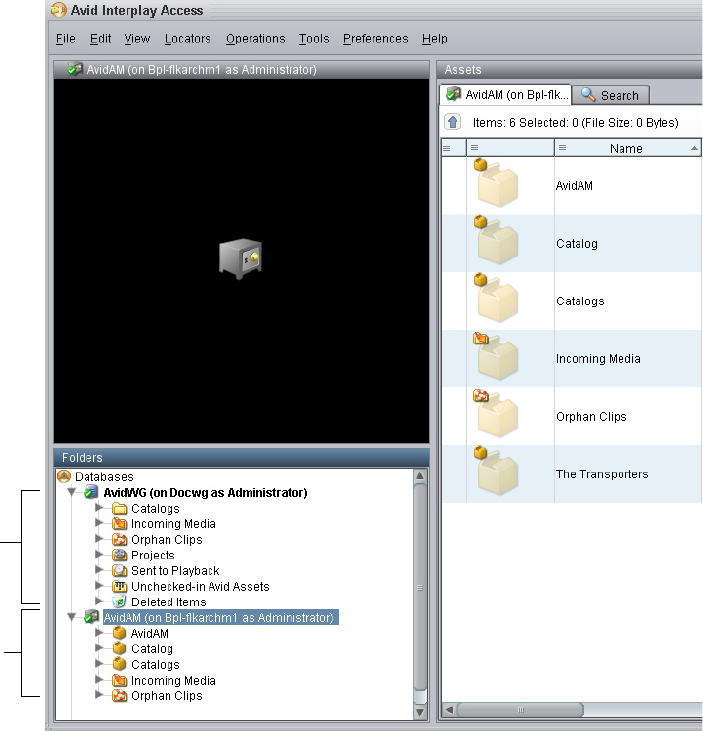
Task: Expand the AvidAM folder under archive database
Action: point(99,633)
